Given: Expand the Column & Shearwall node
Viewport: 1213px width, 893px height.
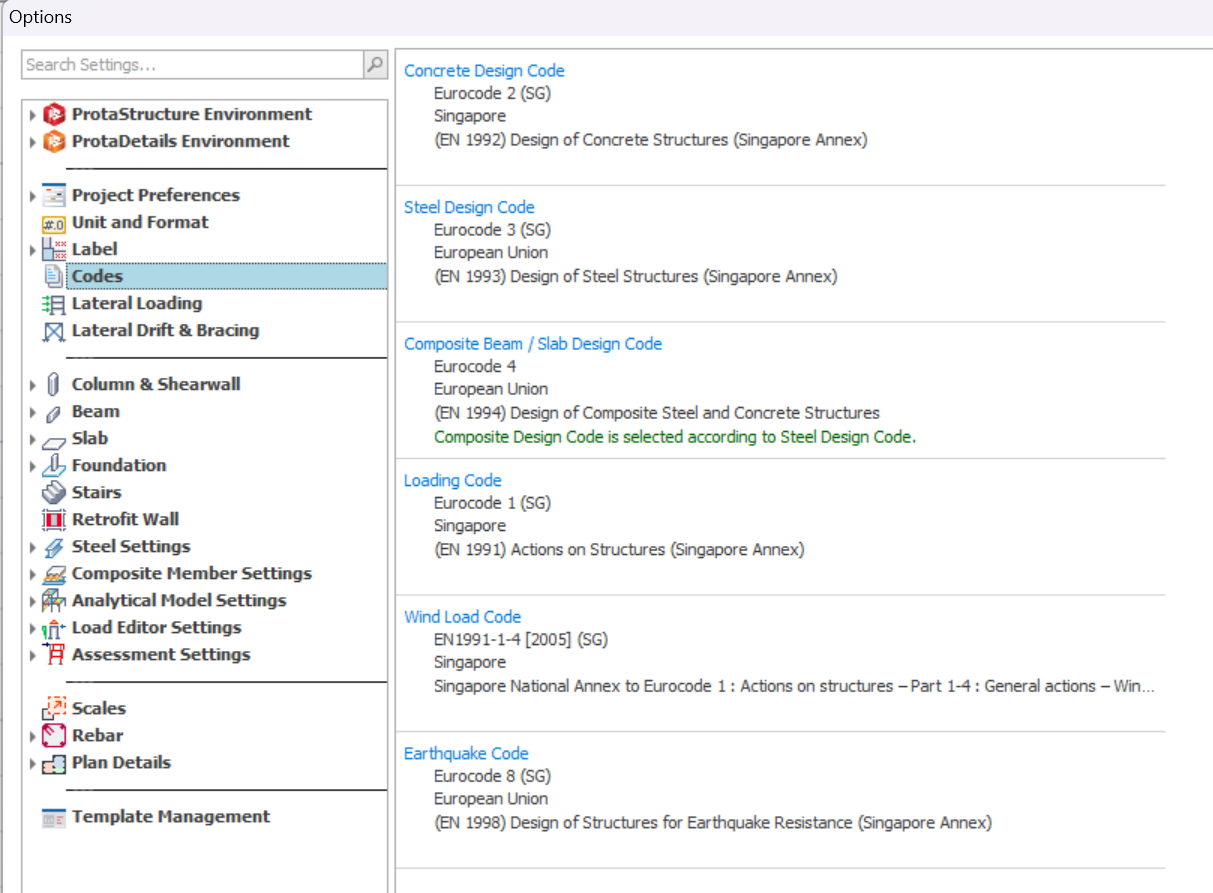Looking at the screenshot, I should click(x=33, y=385).
